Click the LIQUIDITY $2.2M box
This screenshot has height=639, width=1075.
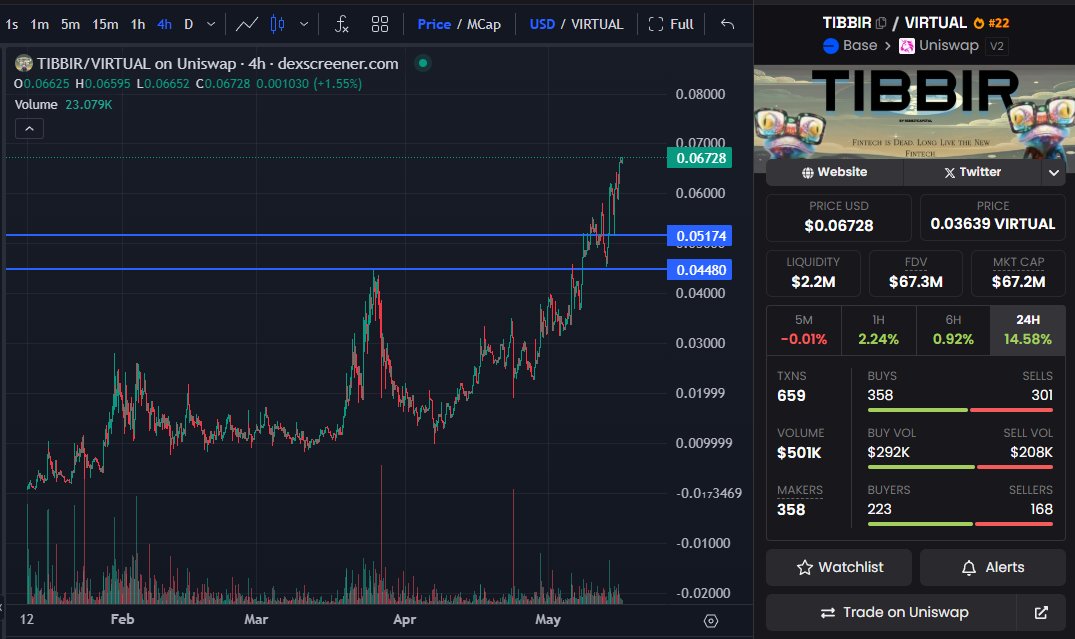(x=813, y=273)
